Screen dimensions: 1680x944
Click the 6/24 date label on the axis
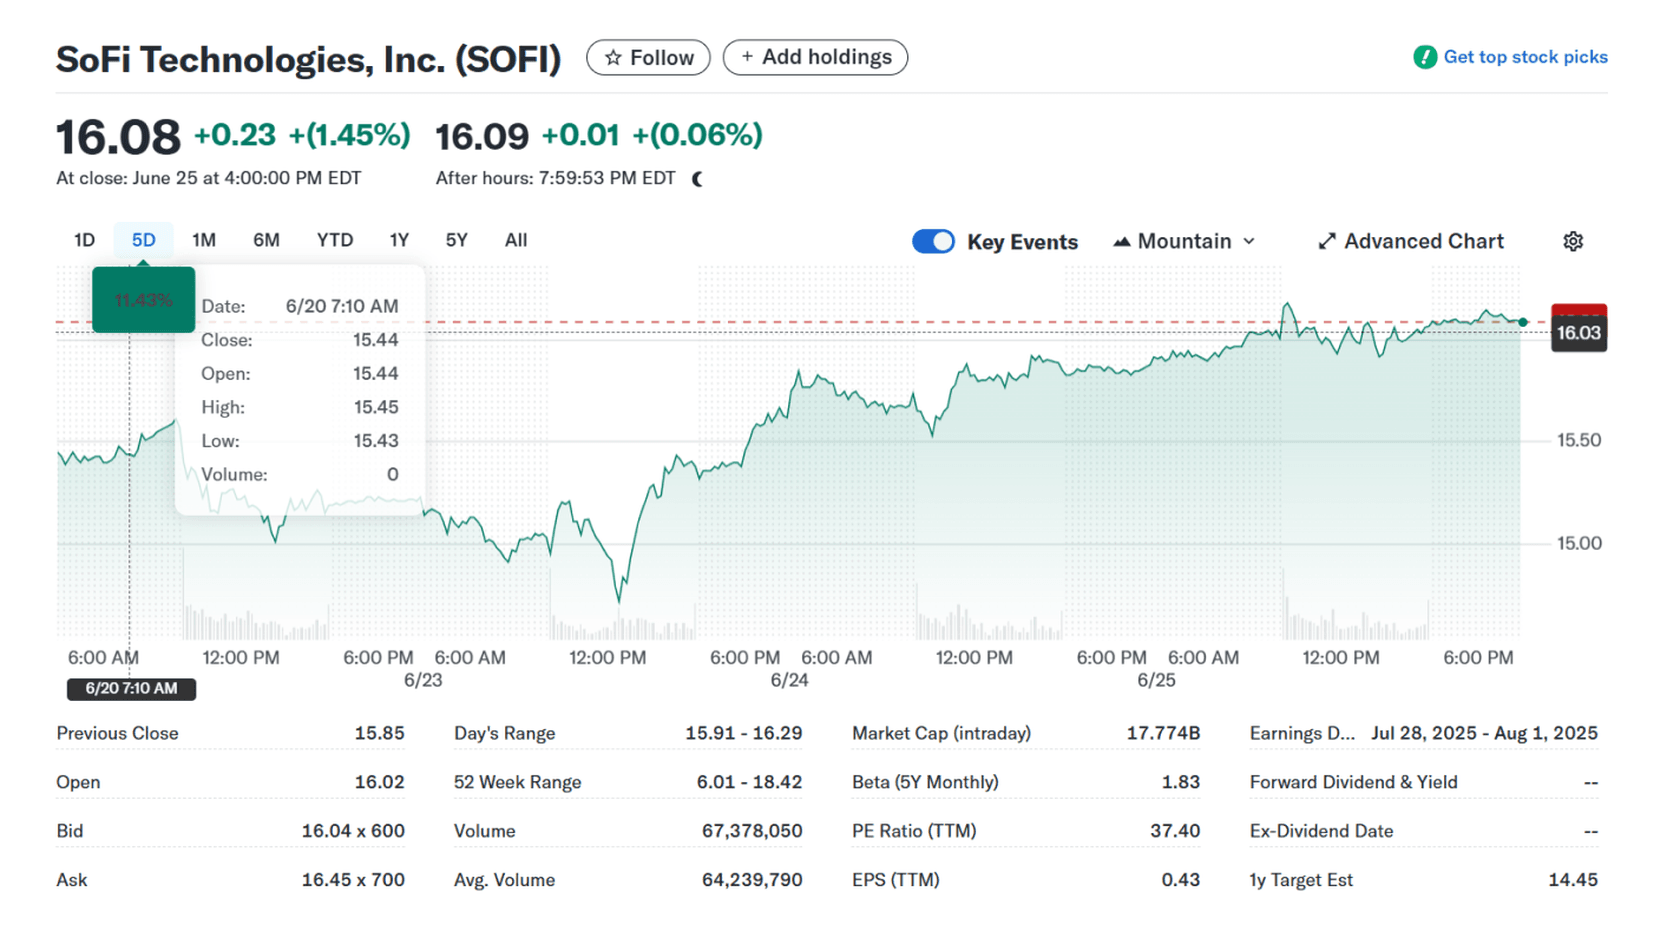point(789,680)
